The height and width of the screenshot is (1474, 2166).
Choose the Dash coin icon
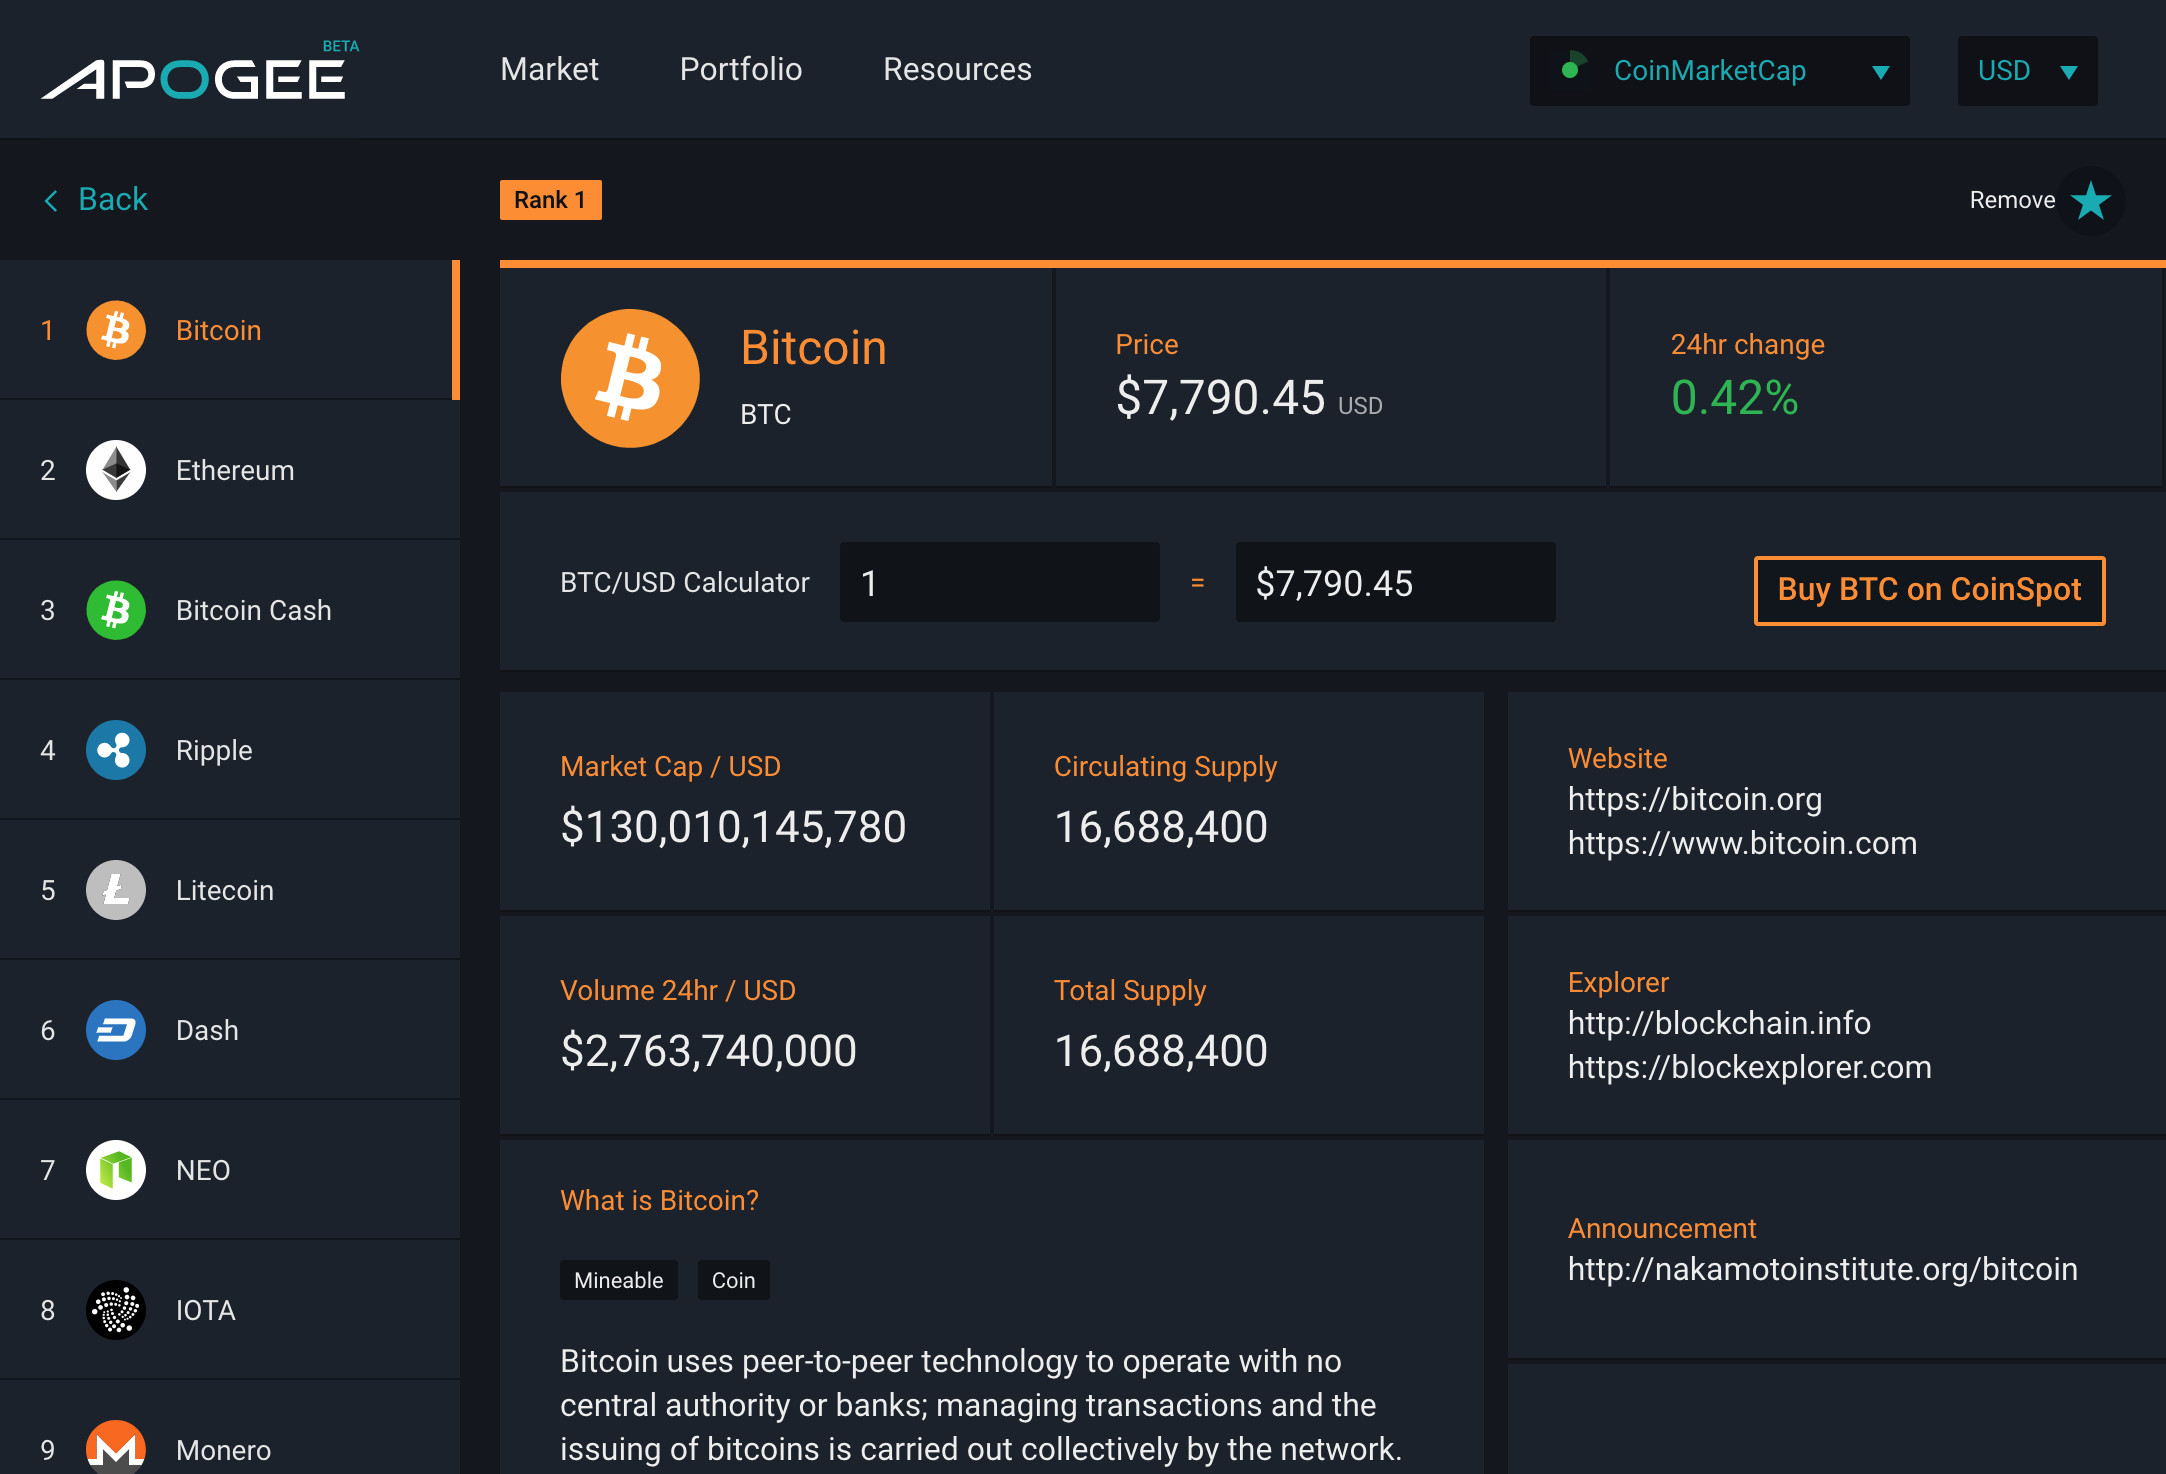(x=115, y=1030)
